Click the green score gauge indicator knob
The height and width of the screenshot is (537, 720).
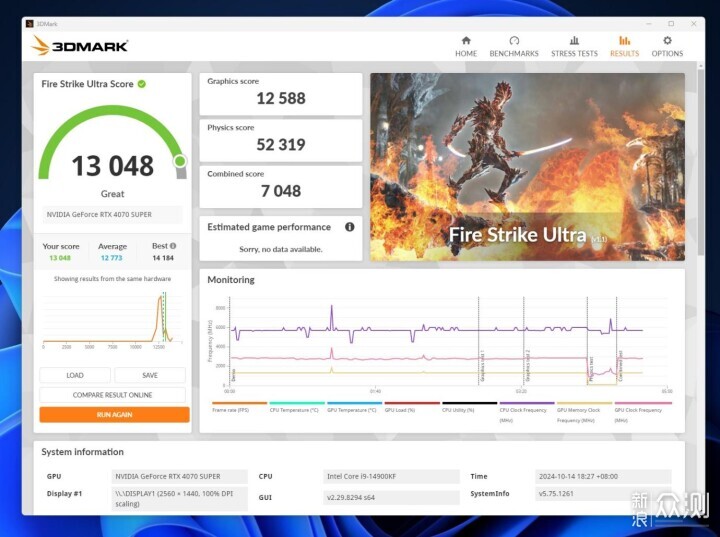180,161
